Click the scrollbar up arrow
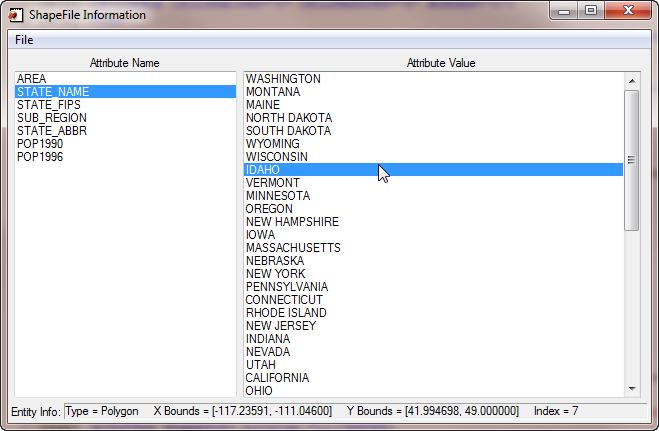The height and width of the screenshot is (431, 659). (x=632, y=81)
